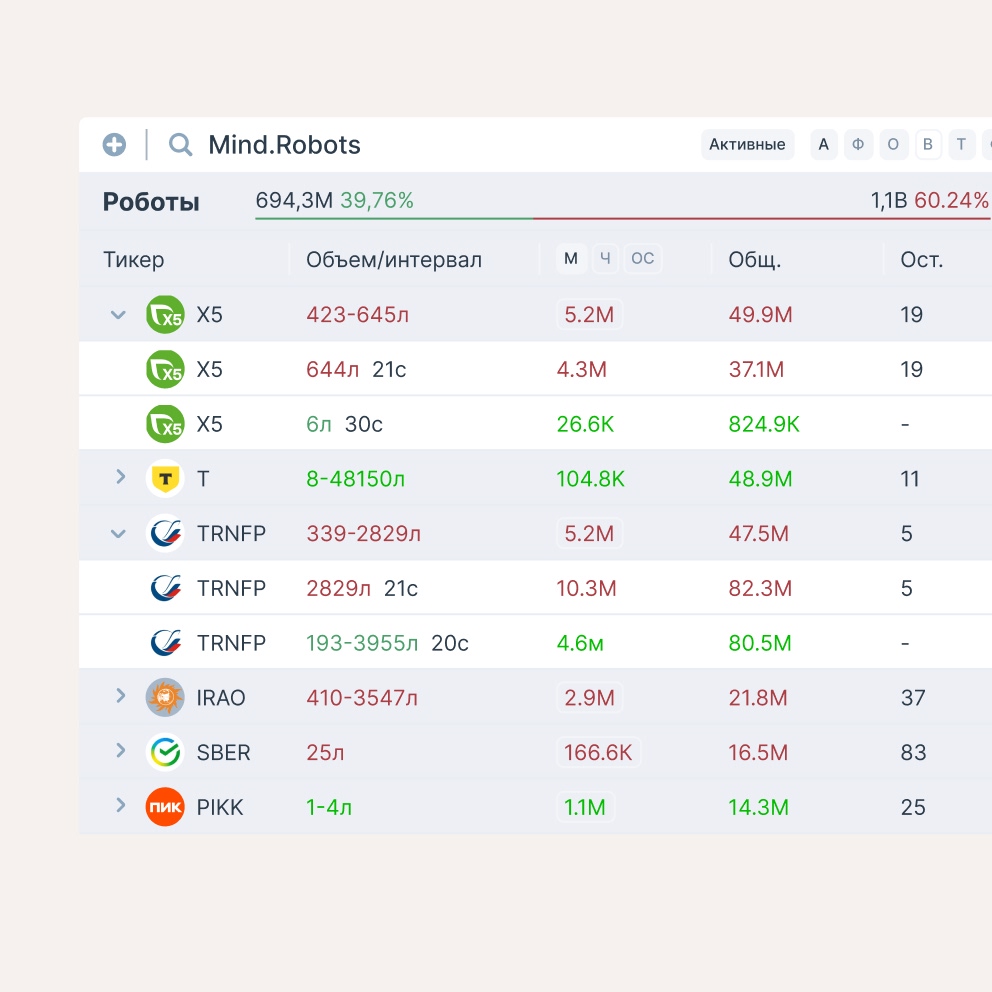
Task: Click the SBER green checkmark logo
Action: [165, 752]
